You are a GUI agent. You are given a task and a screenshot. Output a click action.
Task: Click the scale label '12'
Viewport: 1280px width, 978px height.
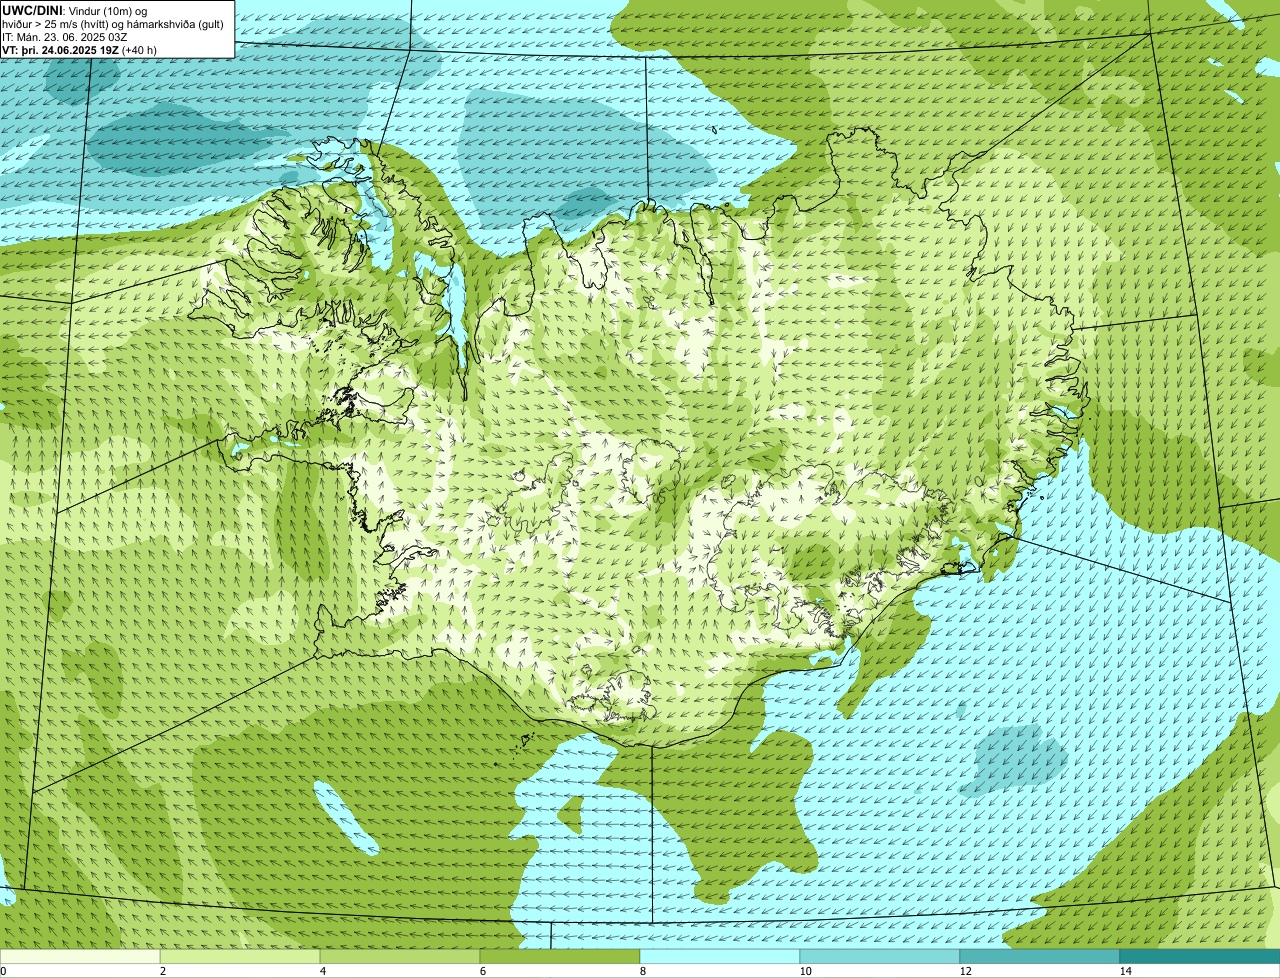(x=965, y=971)
